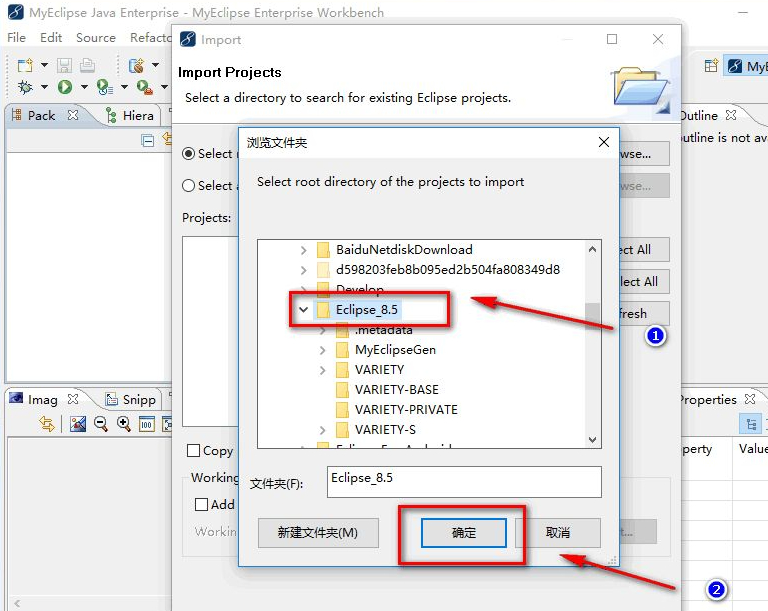
Task: Click the New wizard toolbar icon
Action: pos(25,66)
